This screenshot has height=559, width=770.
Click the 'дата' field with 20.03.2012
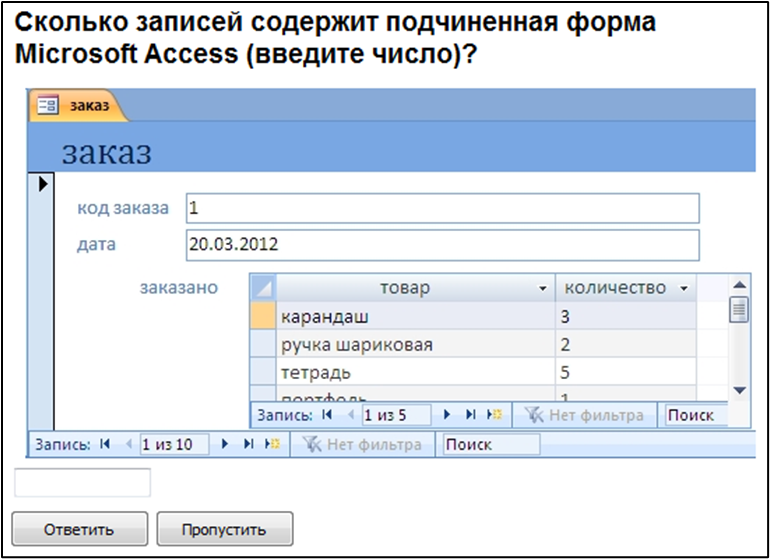coord(442,245)
